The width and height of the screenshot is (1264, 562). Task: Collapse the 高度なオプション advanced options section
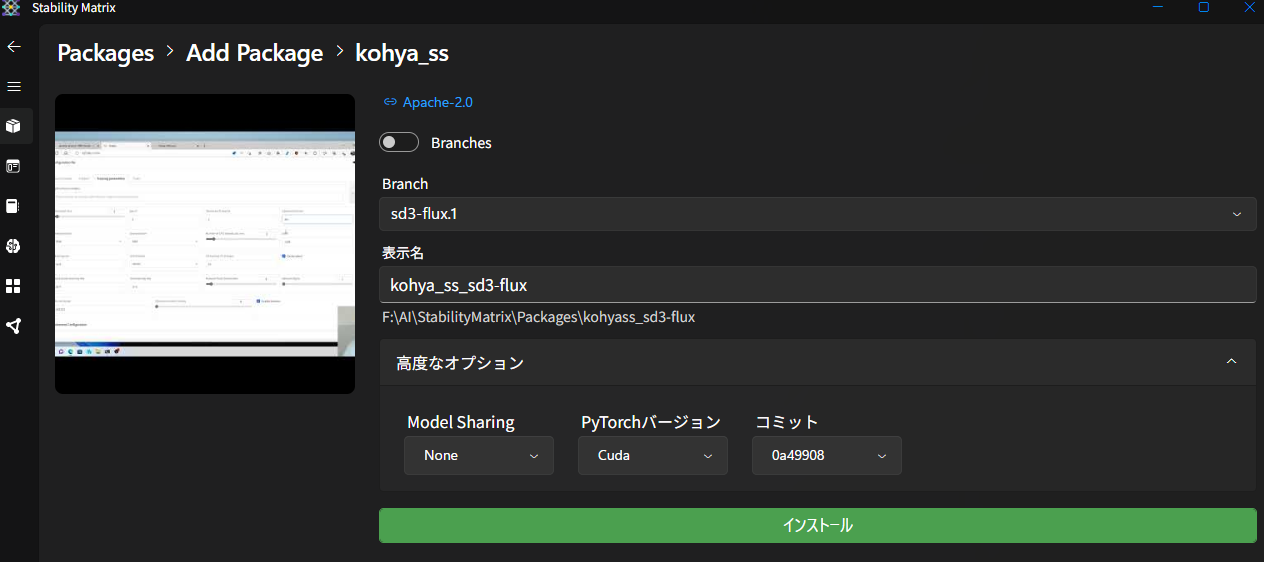point(1231,362)
